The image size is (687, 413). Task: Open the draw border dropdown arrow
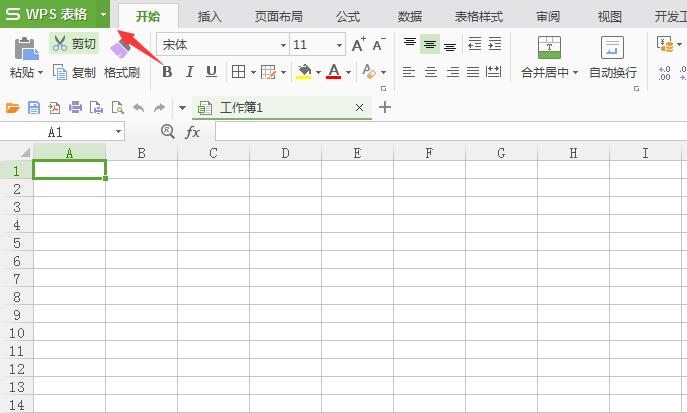283,72
